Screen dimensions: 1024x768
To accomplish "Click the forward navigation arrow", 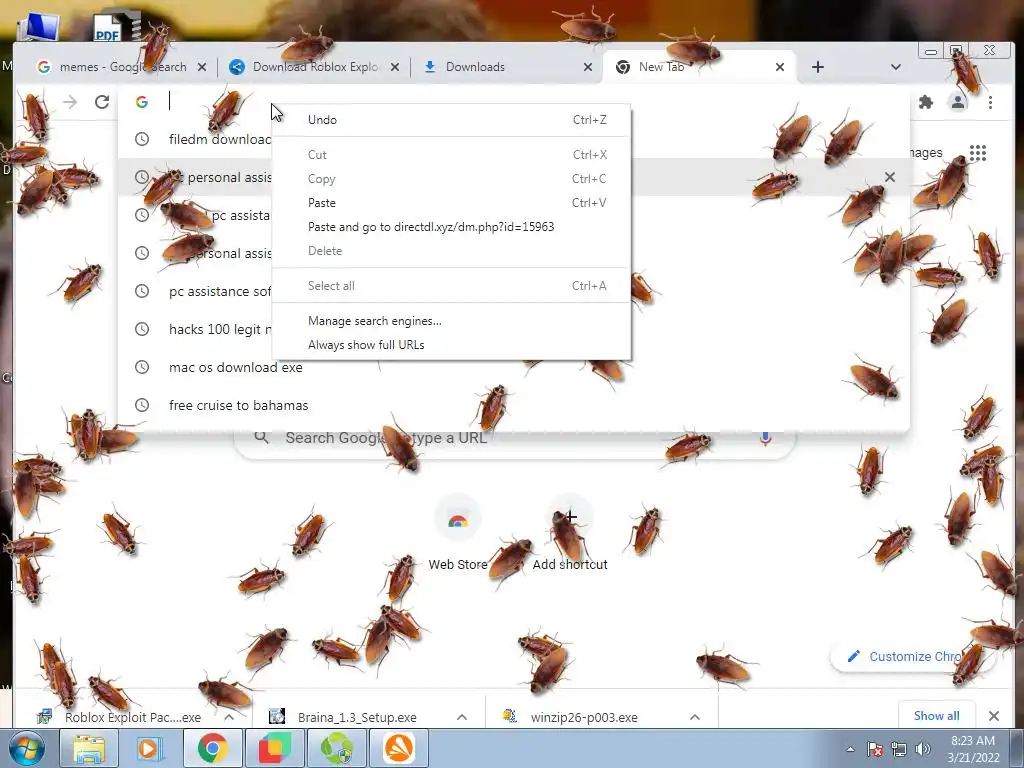I will tap(70, 102).
